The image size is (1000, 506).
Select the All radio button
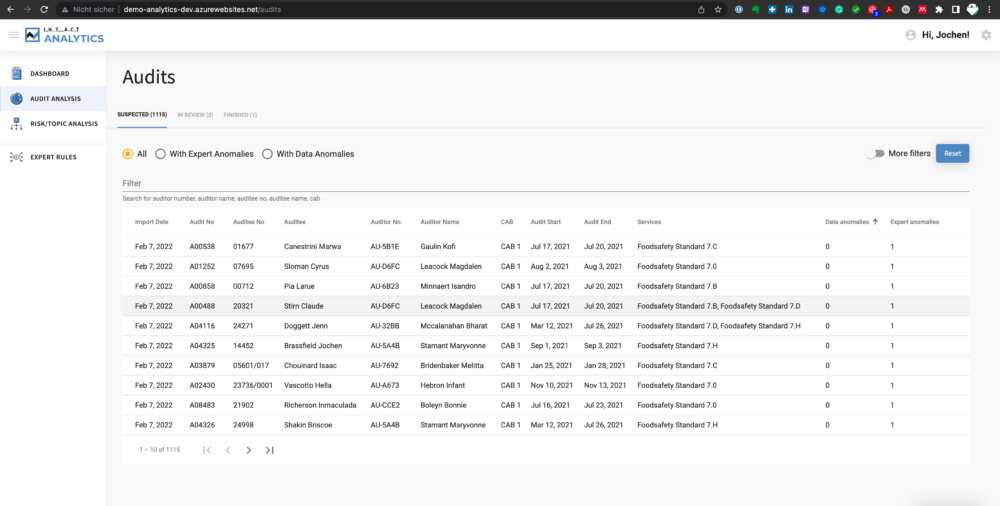pos(128,154)
